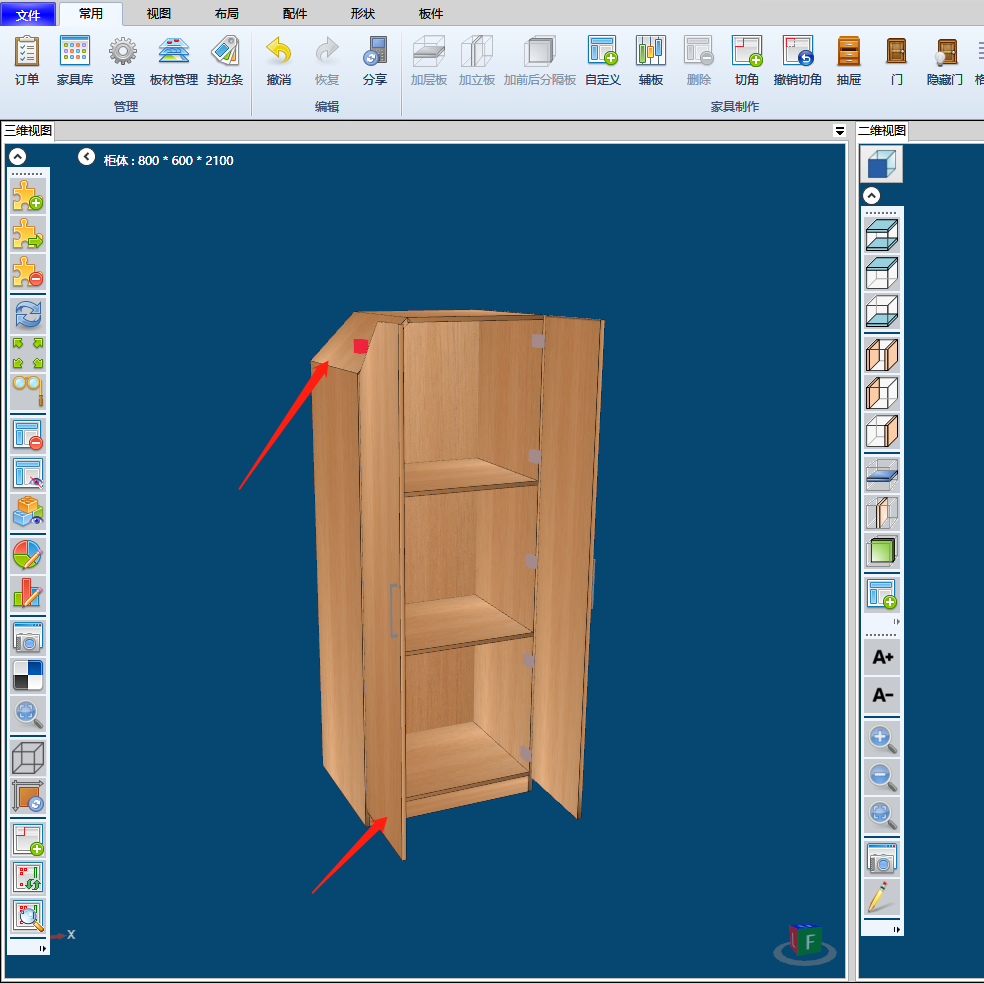Click the 撤消 undo button

coord(279,60)
